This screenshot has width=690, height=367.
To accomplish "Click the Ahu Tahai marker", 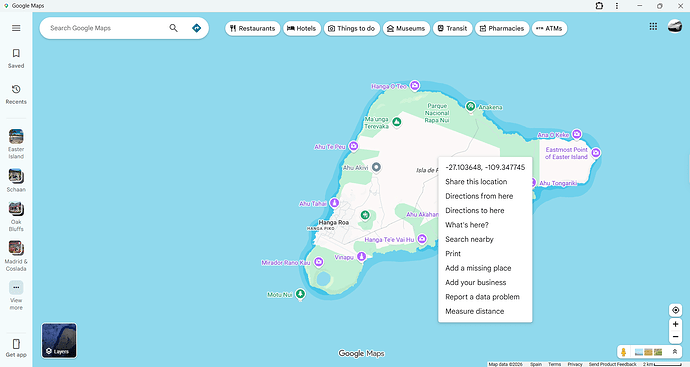I will [334, 203].
